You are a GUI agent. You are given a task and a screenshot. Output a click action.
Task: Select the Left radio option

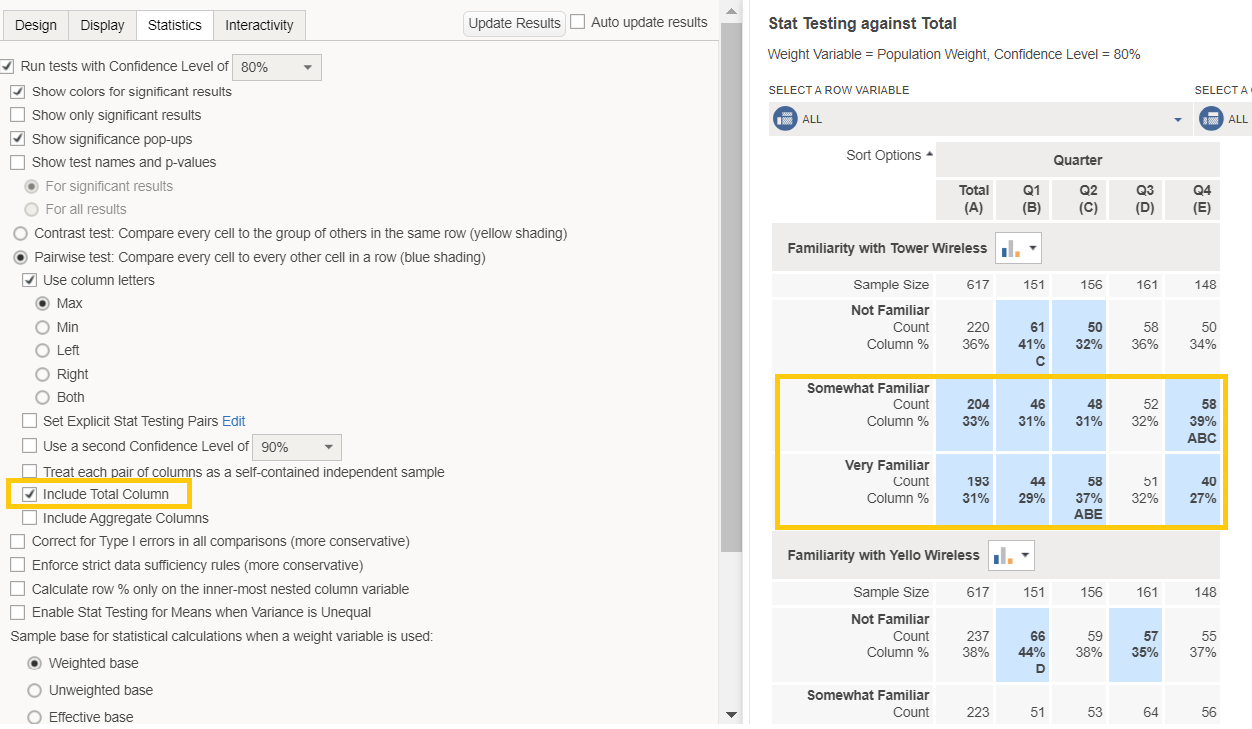coord(42,350)
